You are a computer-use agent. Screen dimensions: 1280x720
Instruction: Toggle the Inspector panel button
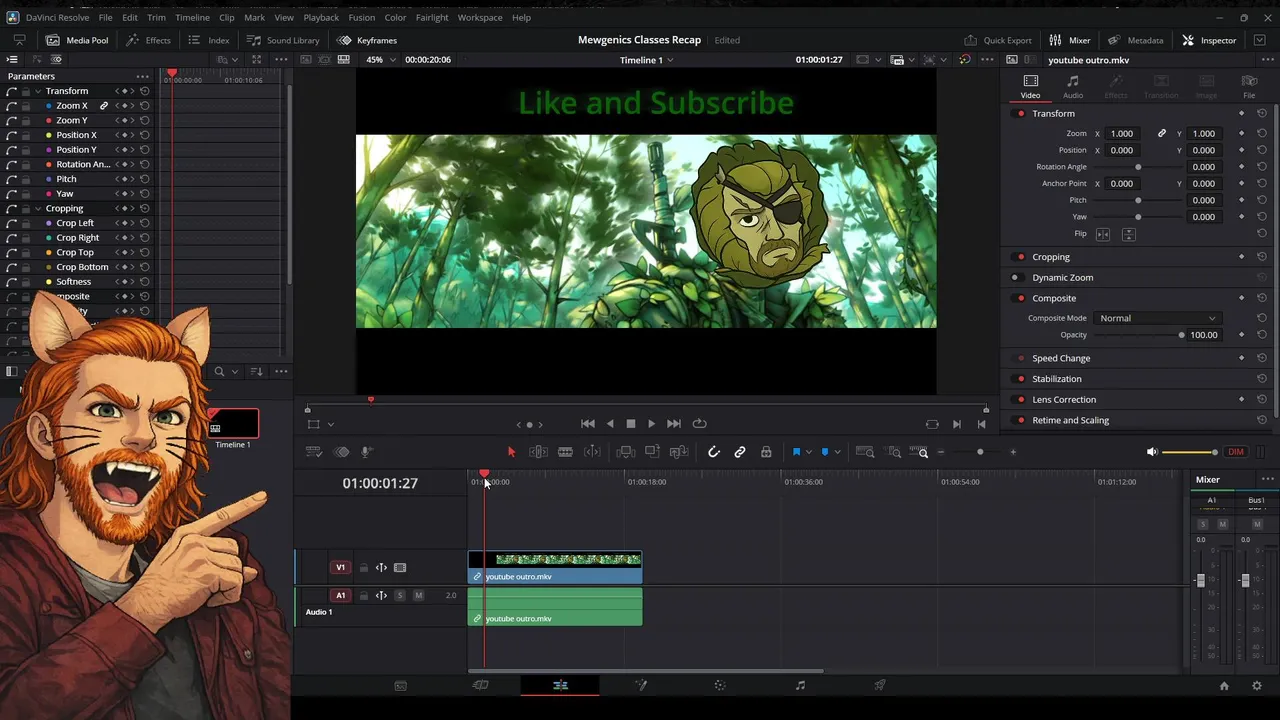point(1209,40)
